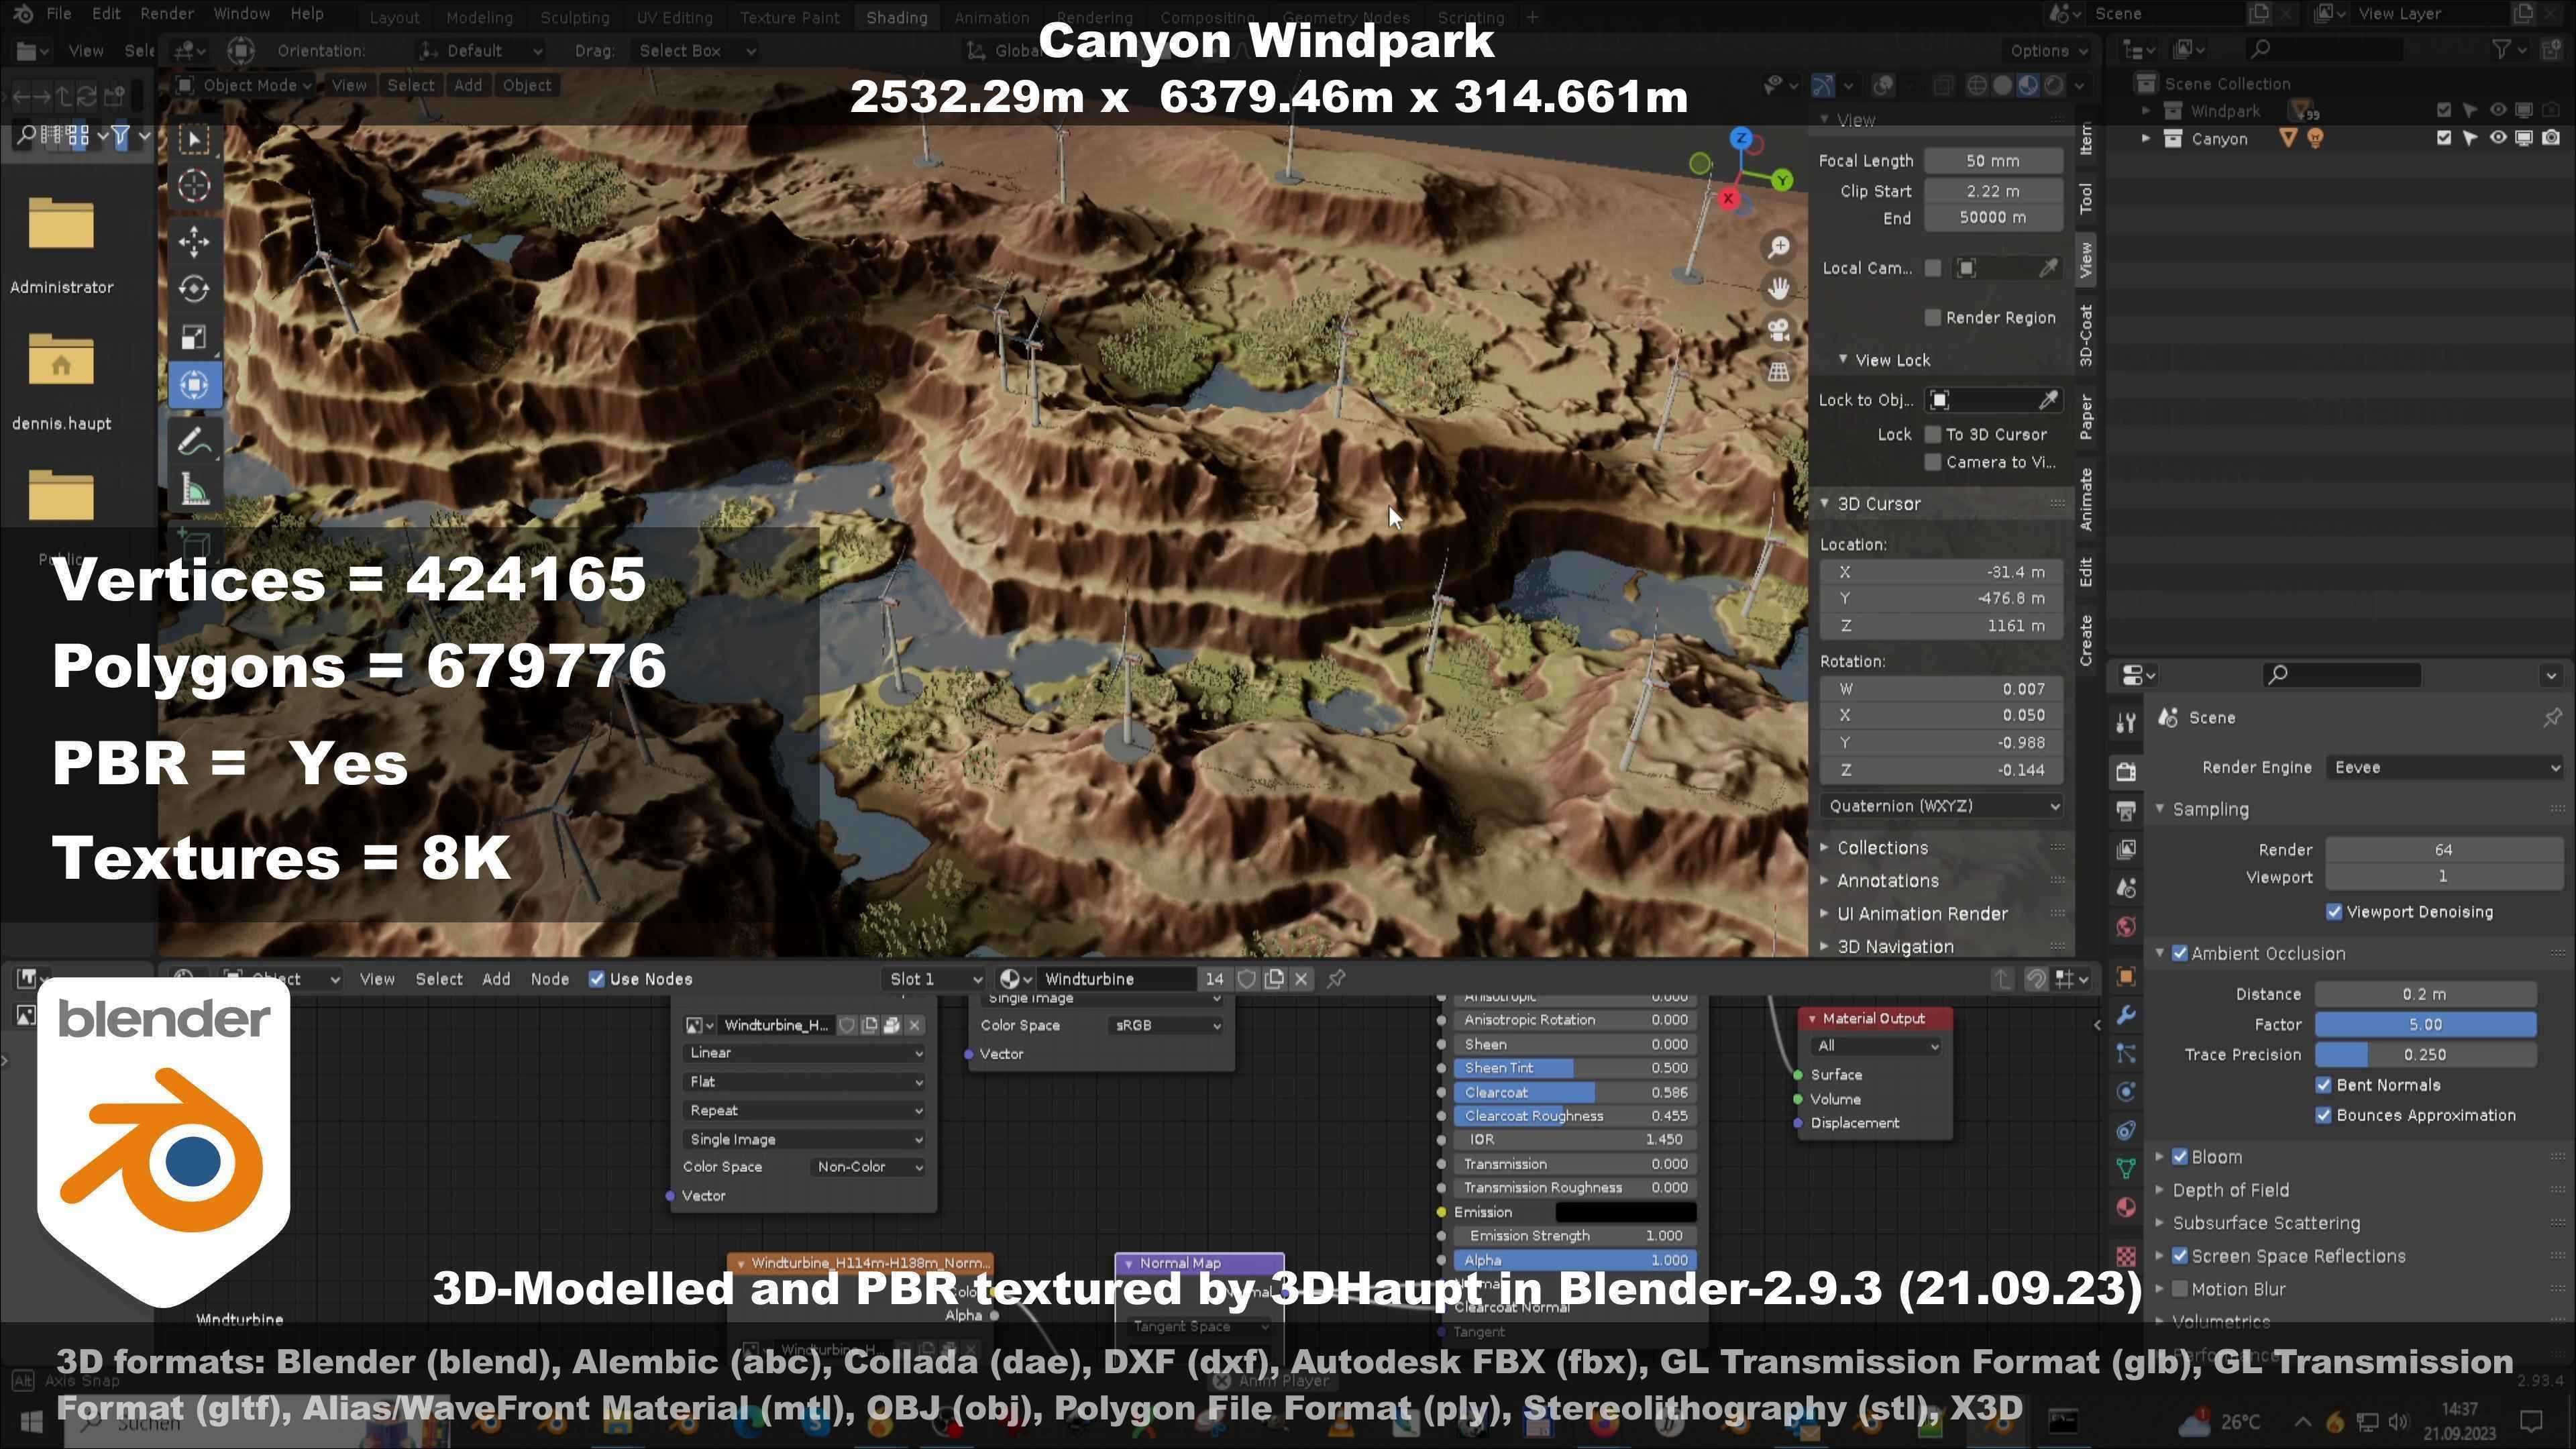Open the Linear interpolation dropdown
This screenshot has height=1449, width=2576.
804,1053
